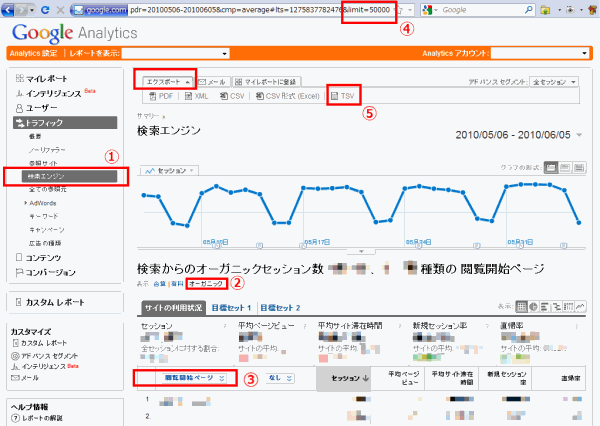The image size is (600, 426).
Task: Collapse the graph with the small arrow below chart
Action: (361, 251)
